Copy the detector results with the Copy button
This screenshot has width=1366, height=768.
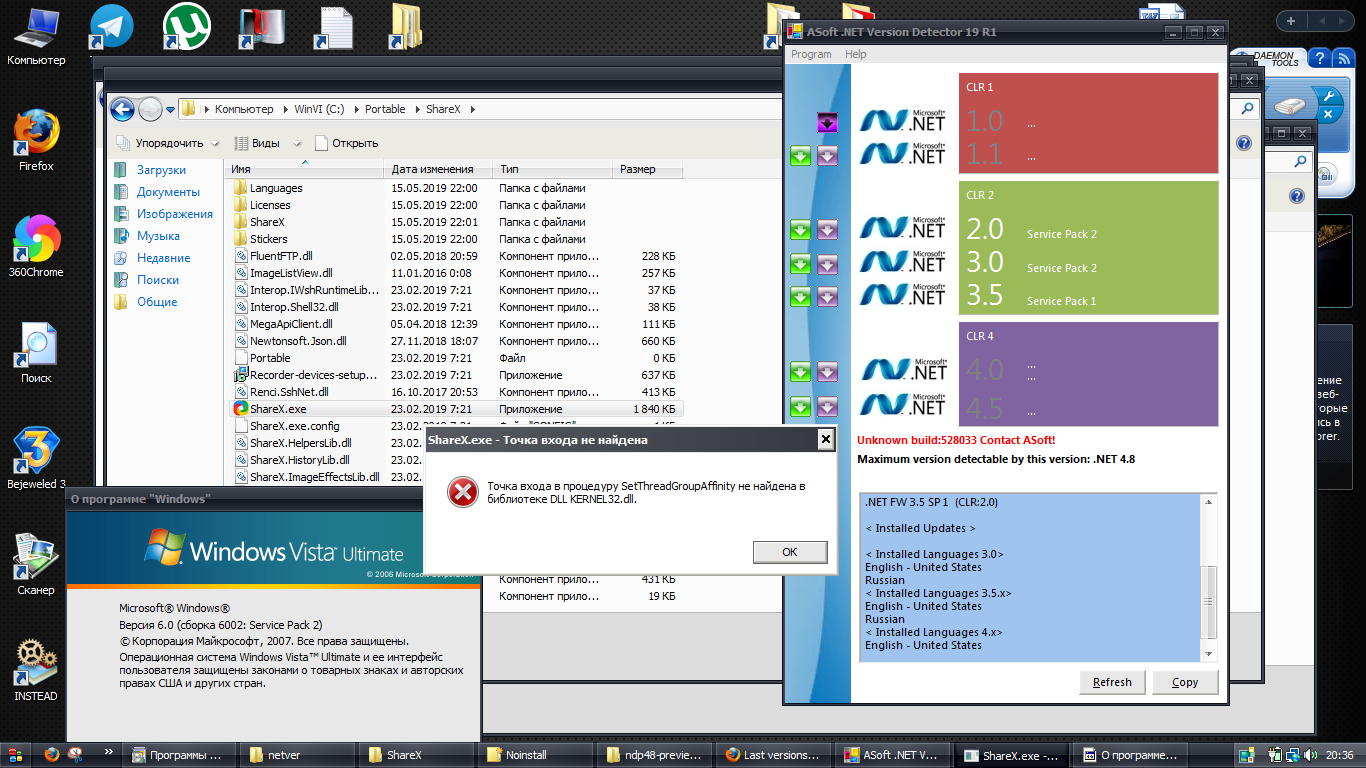click(1185, 682)
